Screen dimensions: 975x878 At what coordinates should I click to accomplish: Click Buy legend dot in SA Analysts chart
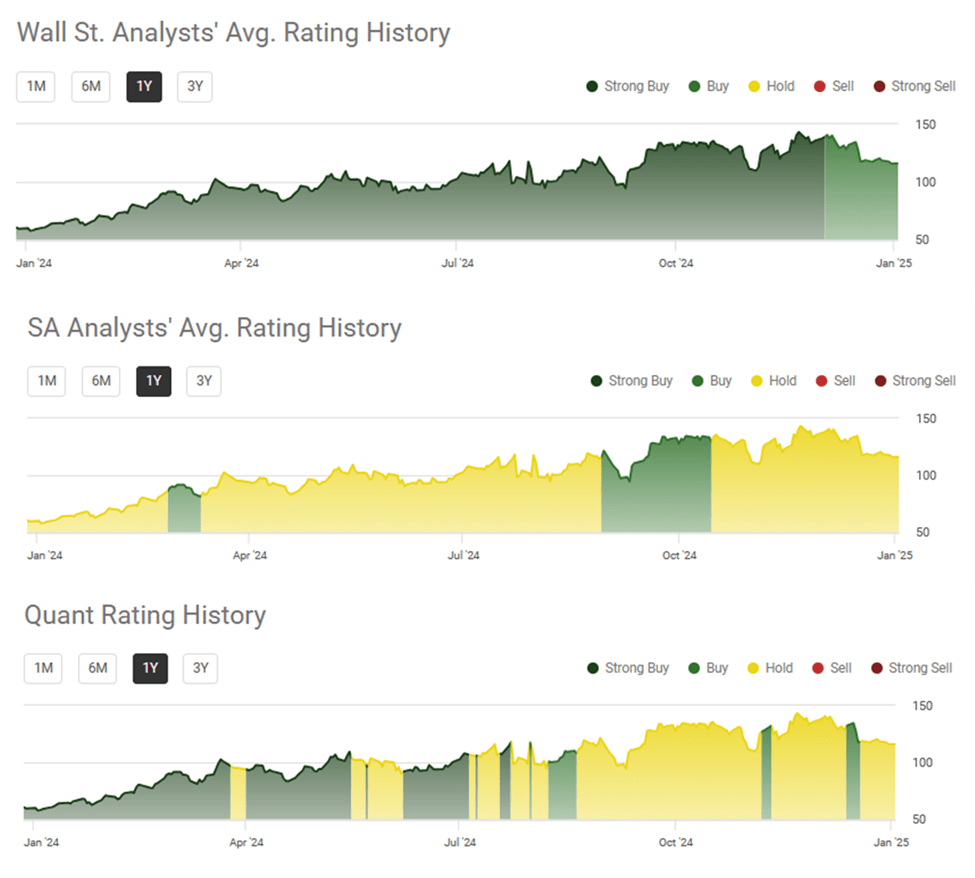point(697,381)
